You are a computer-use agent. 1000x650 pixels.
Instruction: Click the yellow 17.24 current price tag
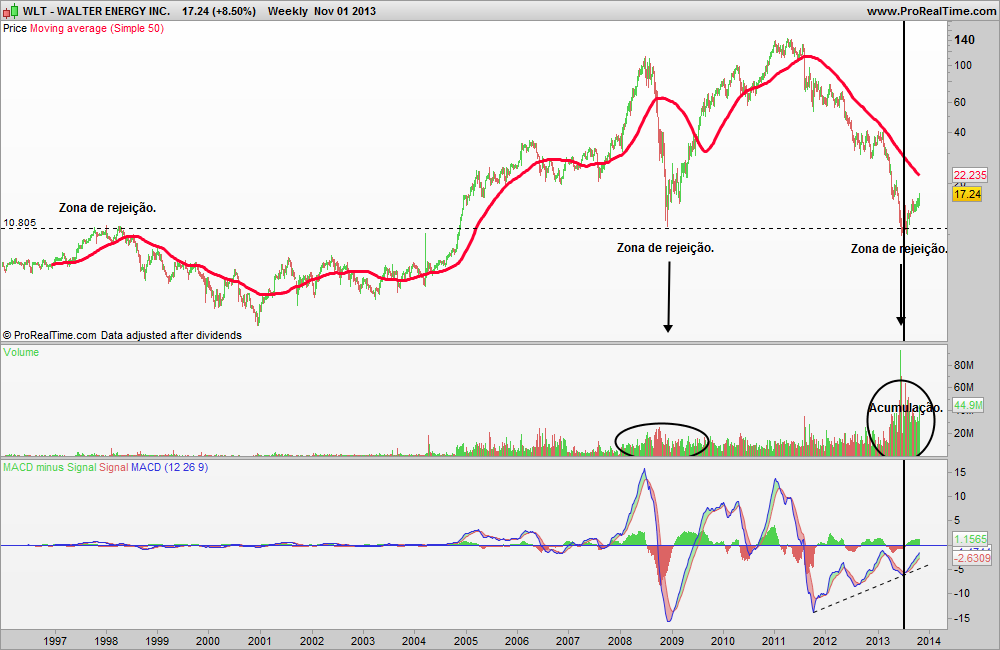click(967, 194)
